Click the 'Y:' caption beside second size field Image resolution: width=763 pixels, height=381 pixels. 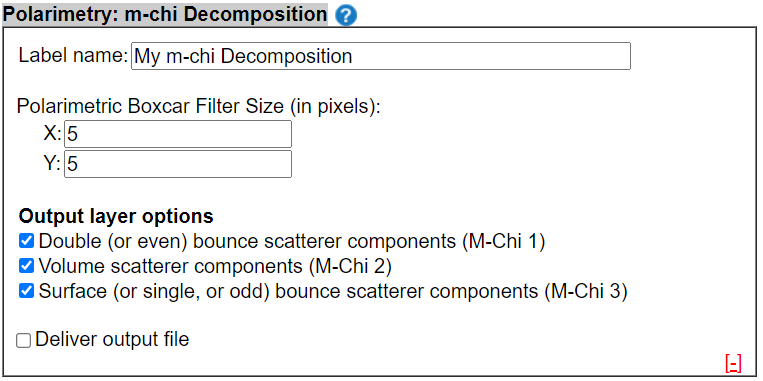tap(53, 164)
